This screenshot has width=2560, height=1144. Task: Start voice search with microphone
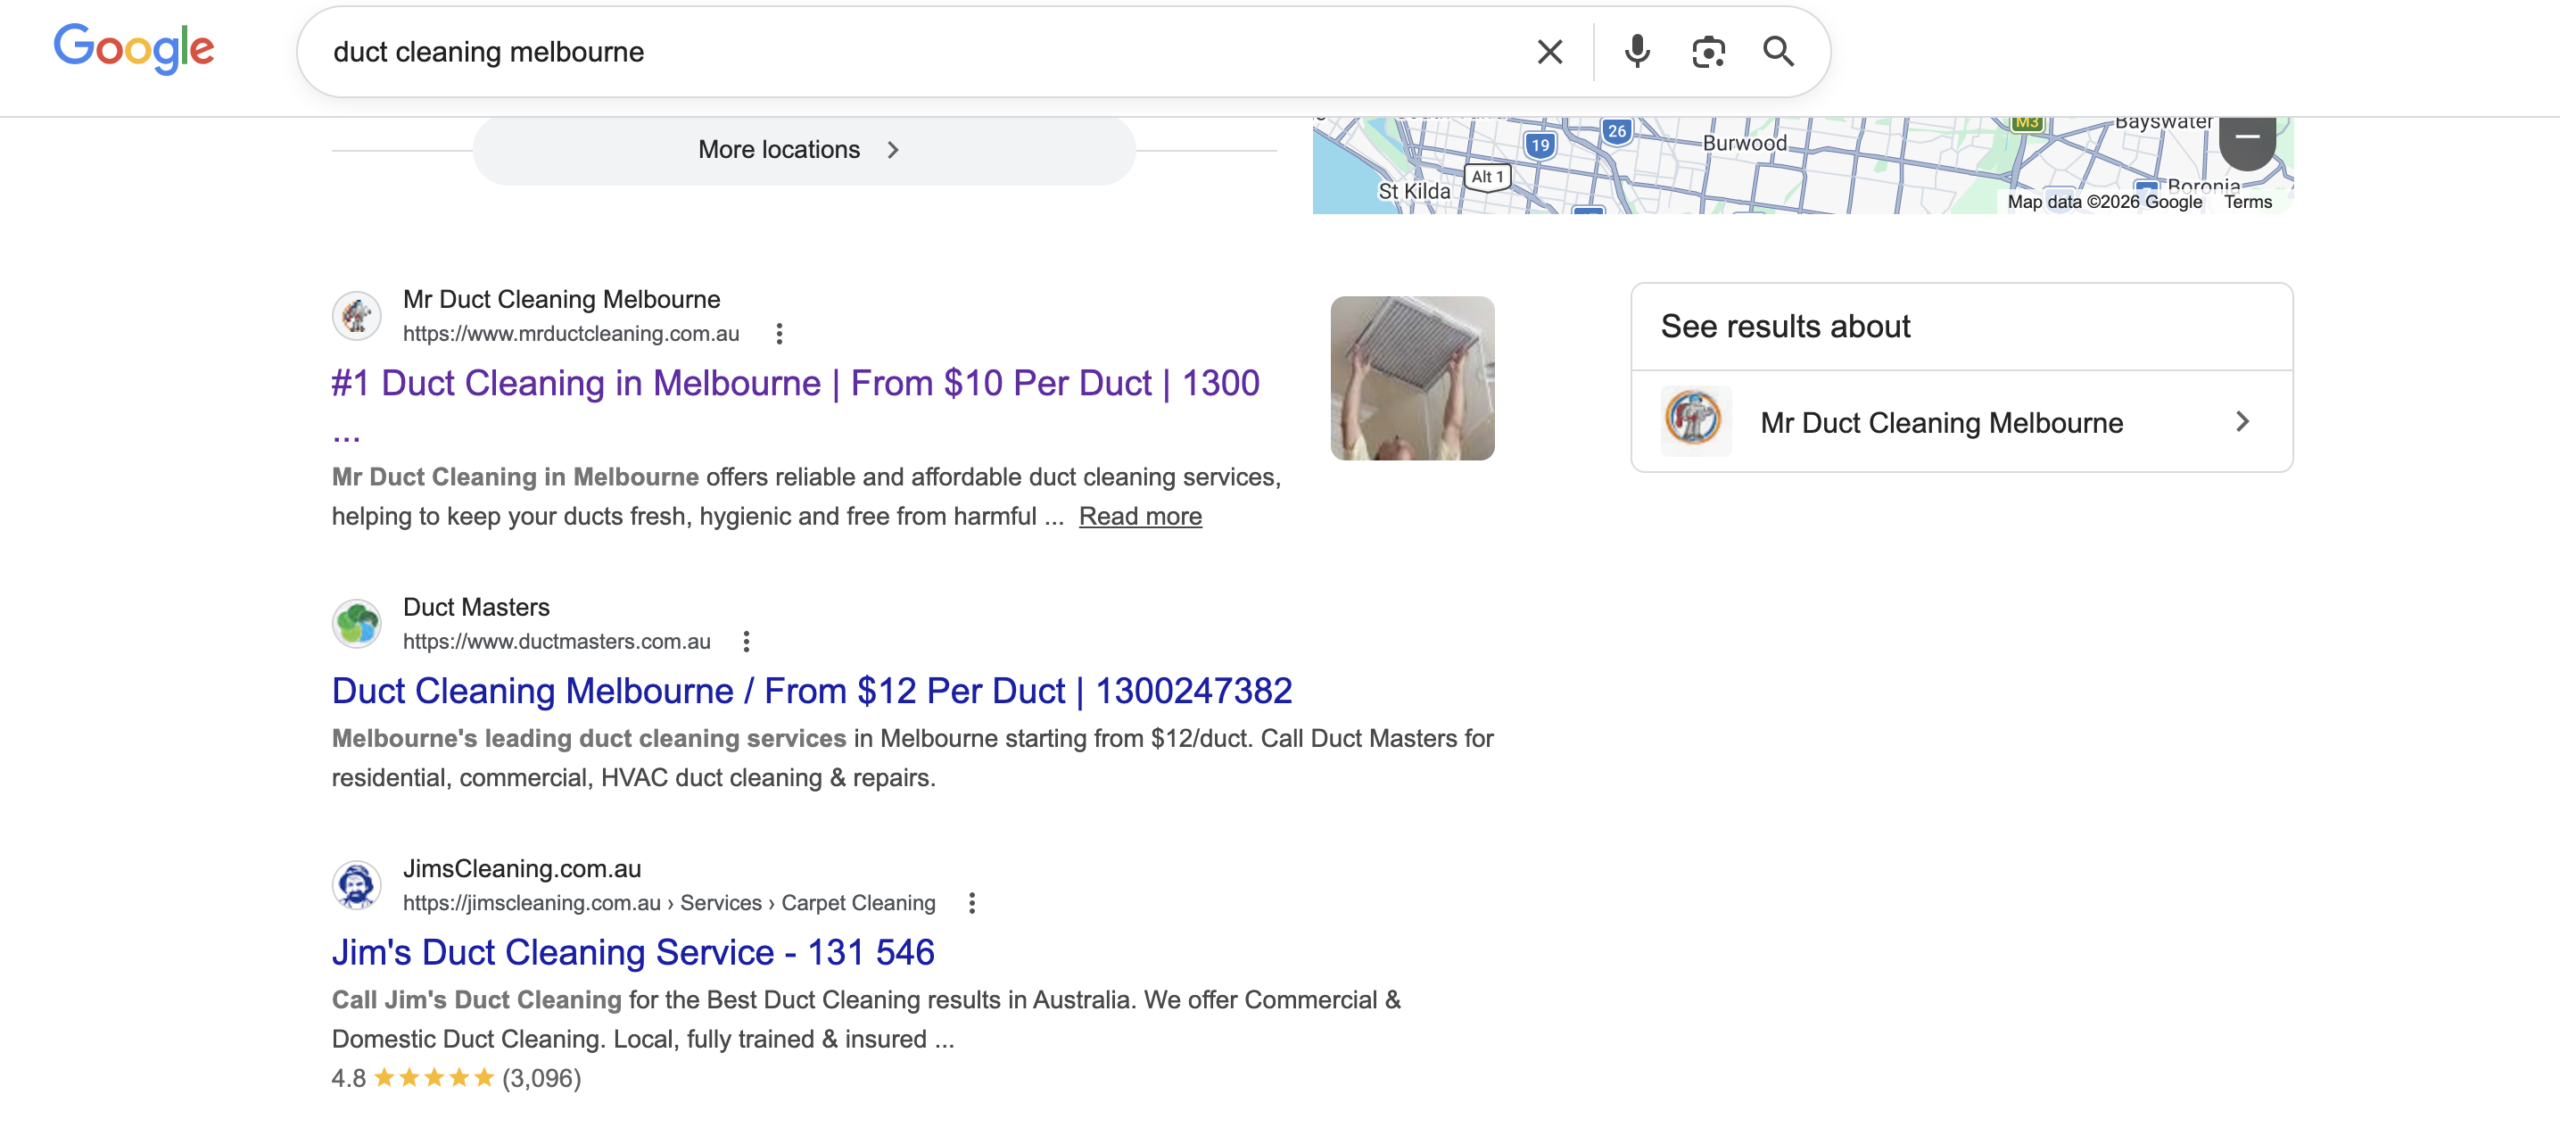point(1636,52)
